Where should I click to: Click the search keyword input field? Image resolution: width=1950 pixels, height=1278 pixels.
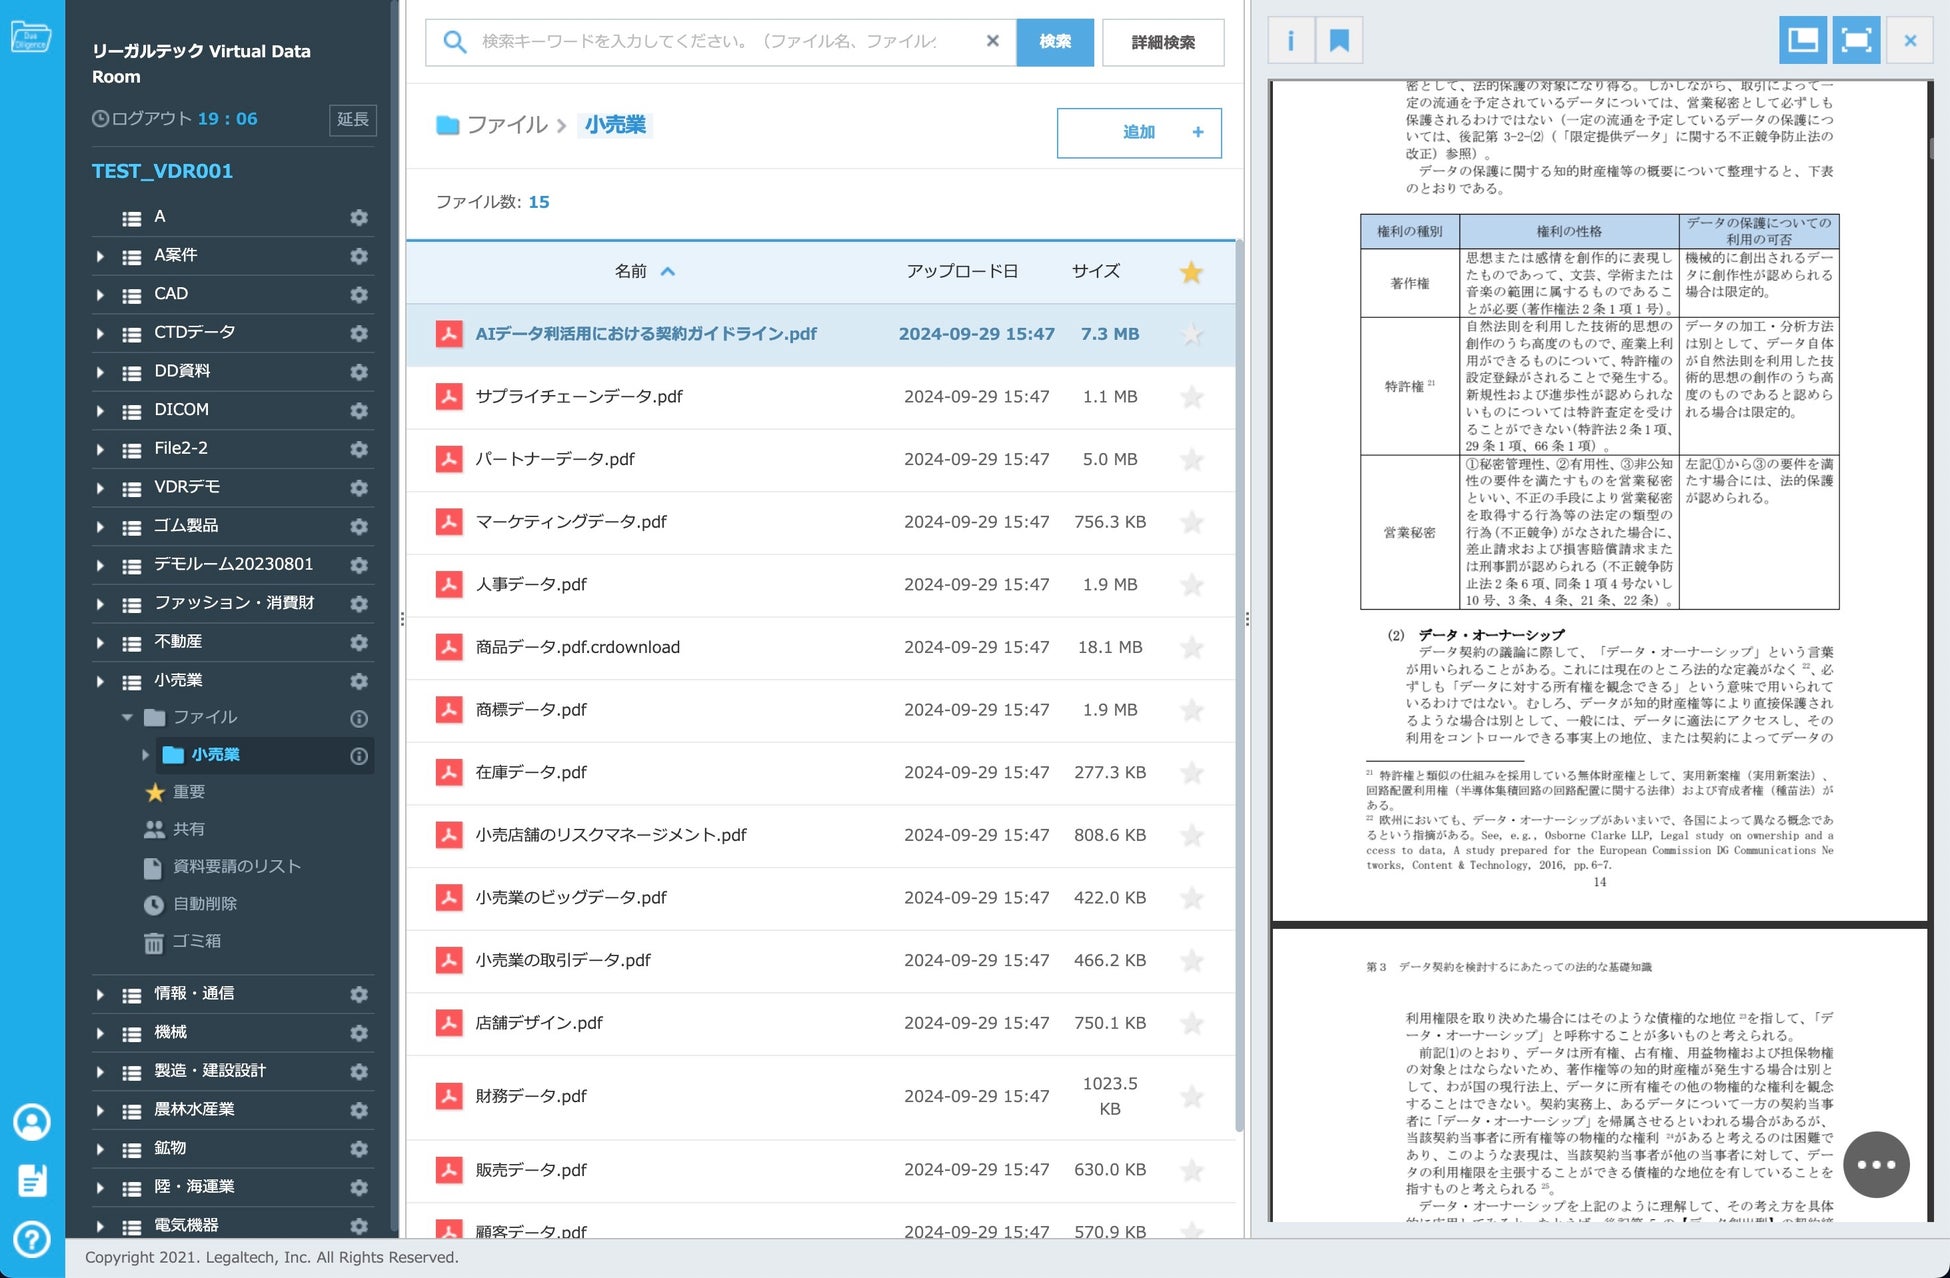click(710, 42)
